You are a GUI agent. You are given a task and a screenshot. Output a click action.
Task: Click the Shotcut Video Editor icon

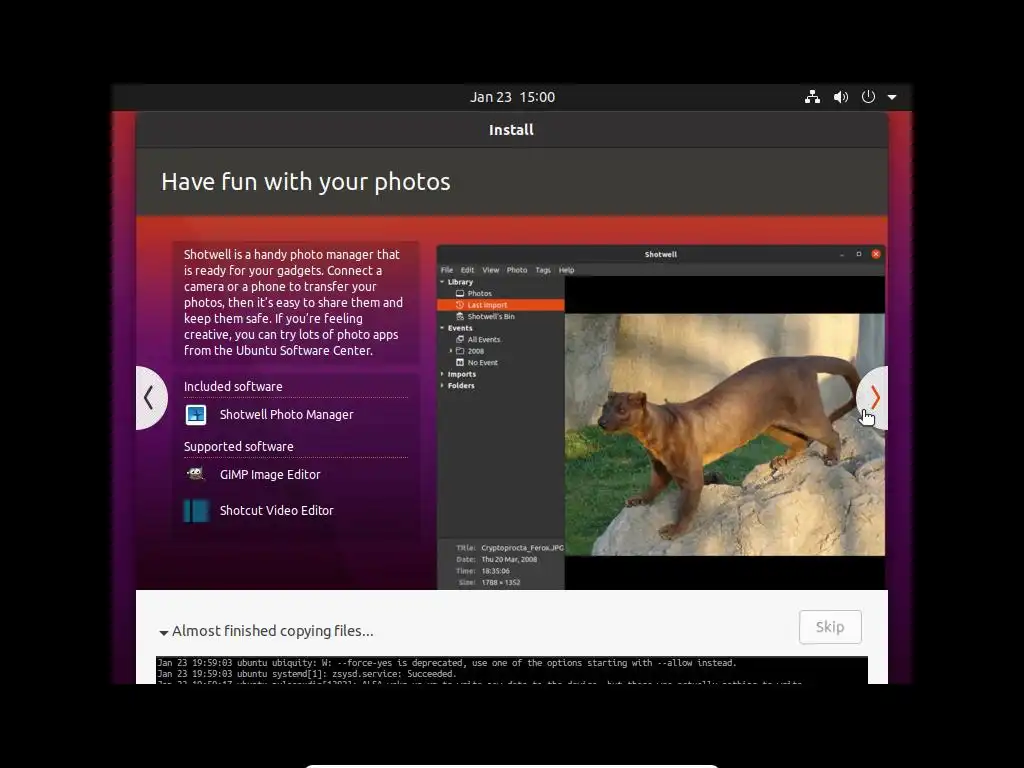(196, 511)
